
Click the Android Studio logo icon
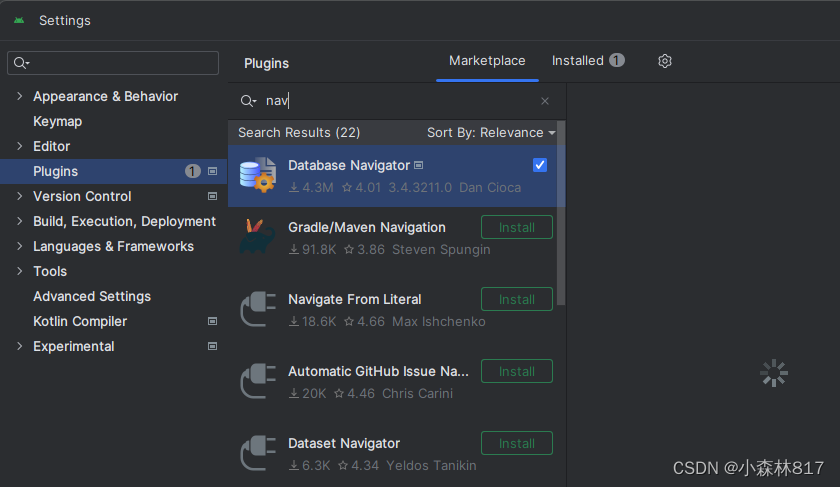(19, 20)
